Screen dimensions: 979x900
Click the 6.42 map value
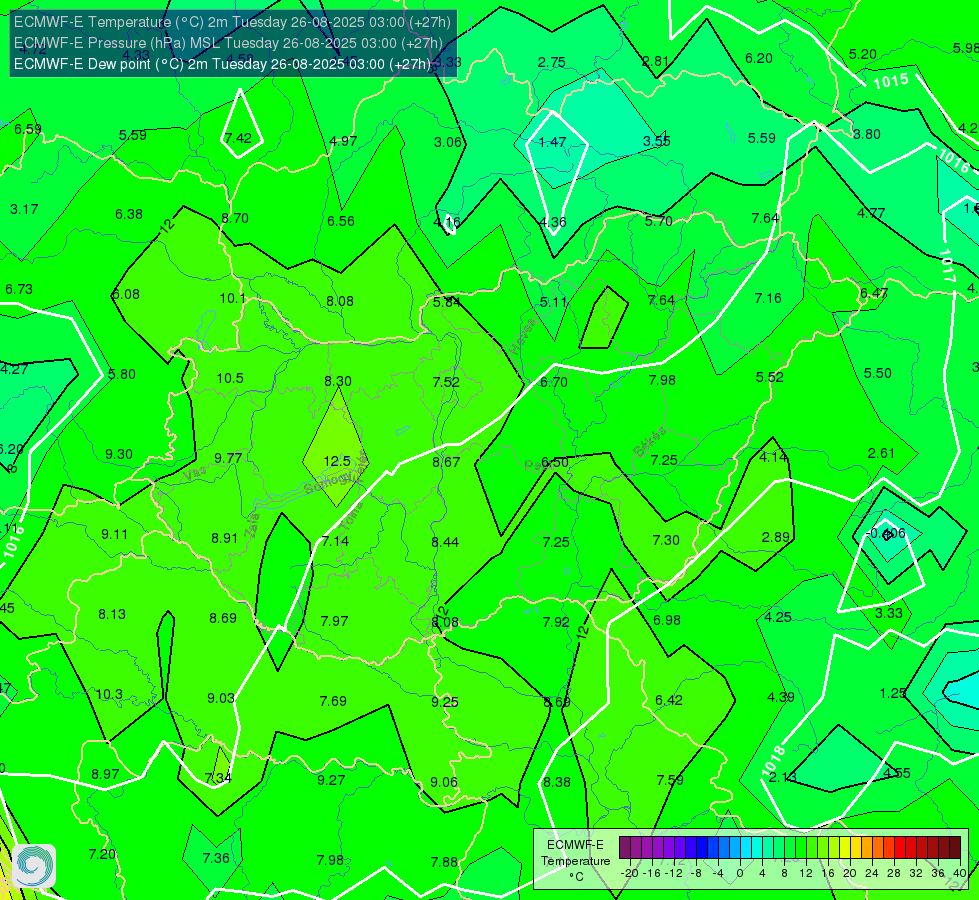click(669, 700)
